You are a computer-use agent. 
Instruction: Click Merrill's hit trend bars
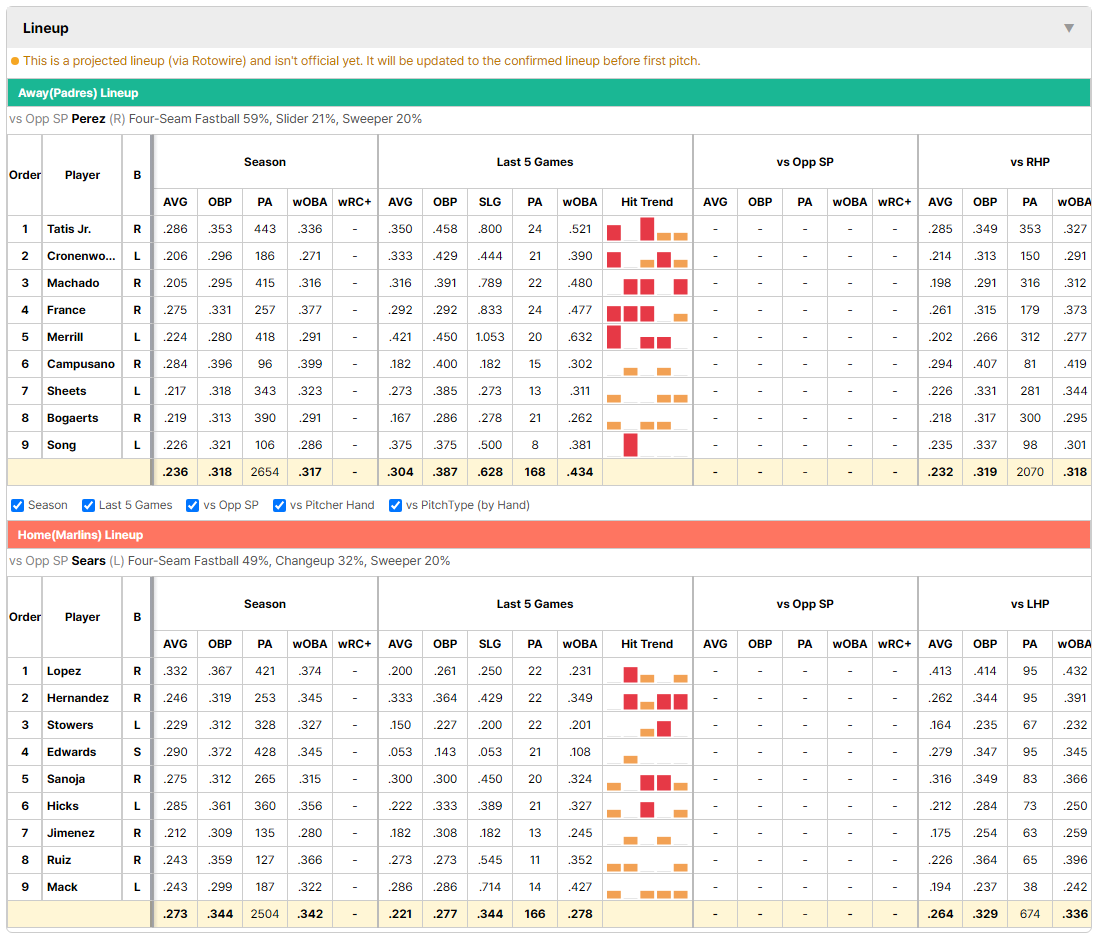(x=647, y=337)
